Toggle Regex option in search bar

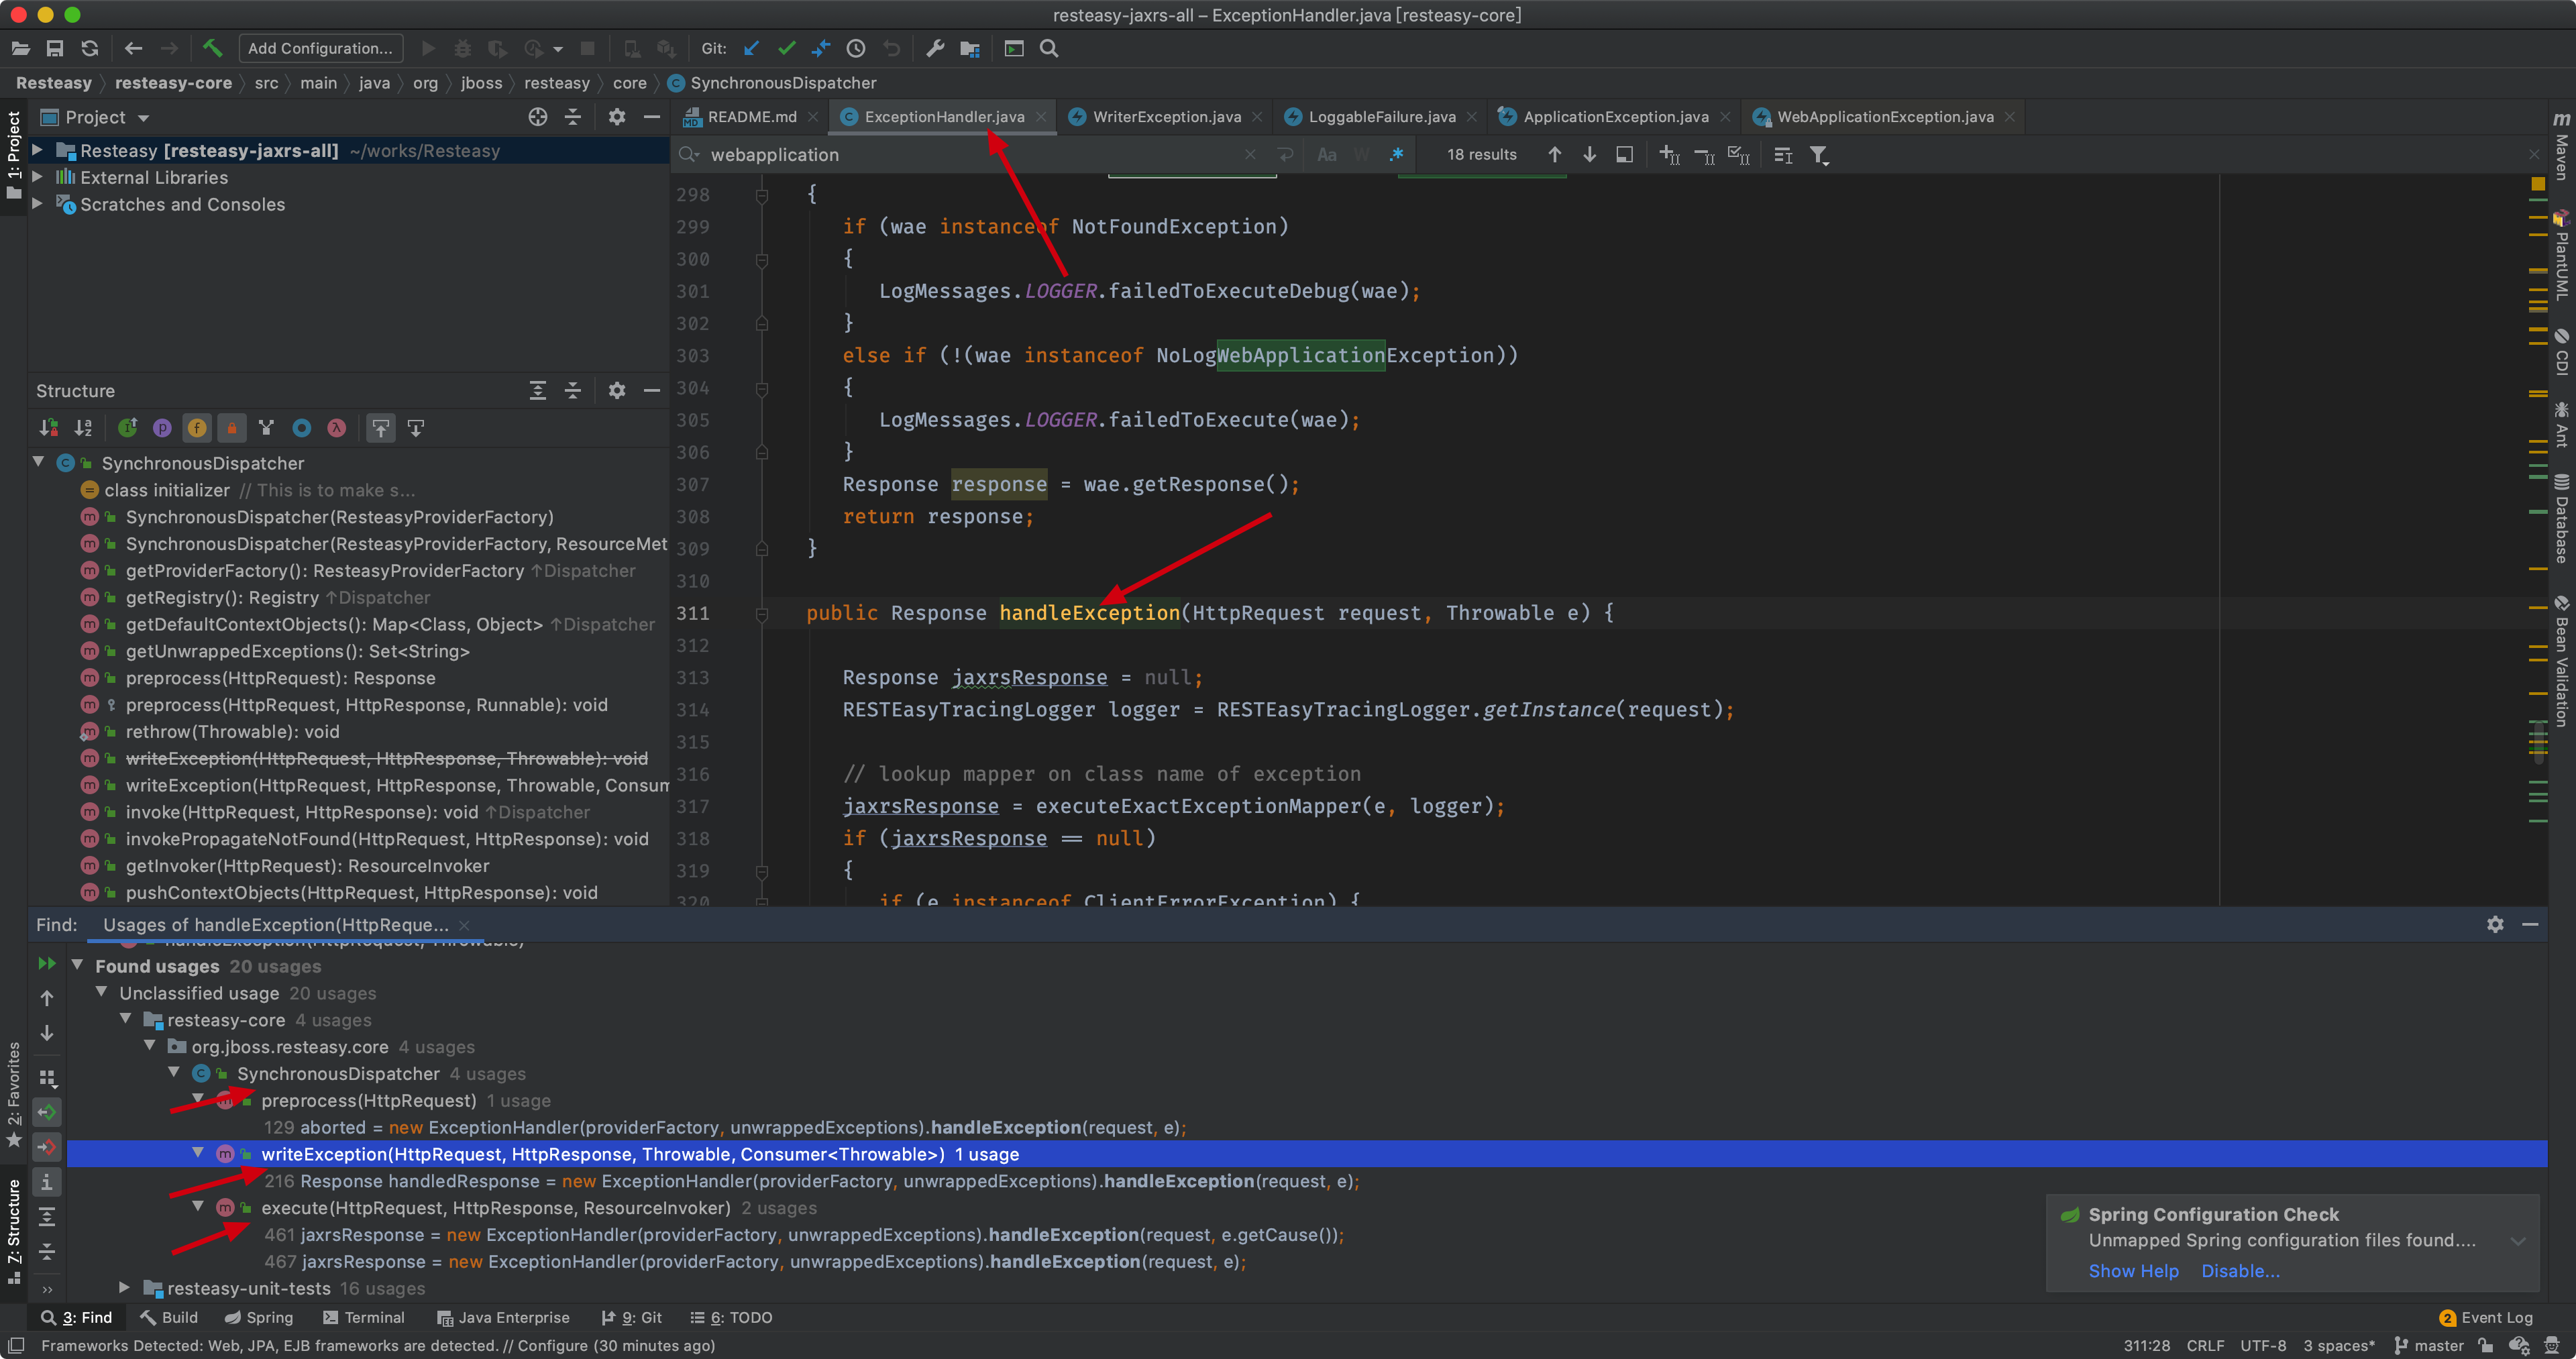click(x=1396, y=154)
